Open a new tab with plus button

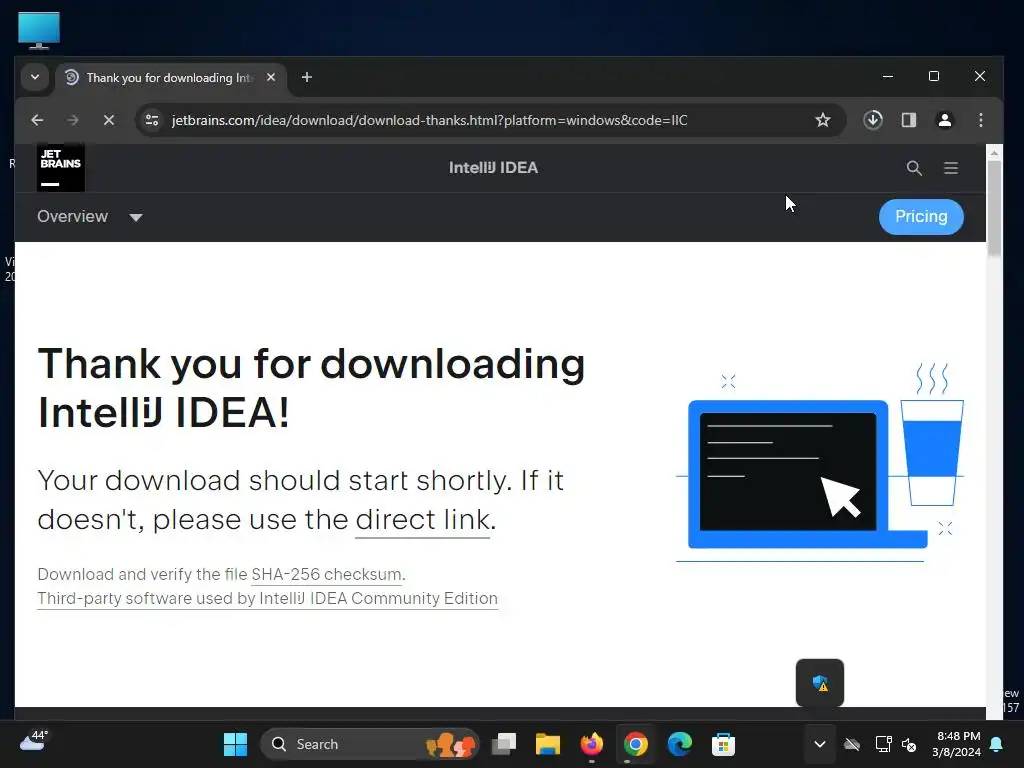[x=306, y=78]
